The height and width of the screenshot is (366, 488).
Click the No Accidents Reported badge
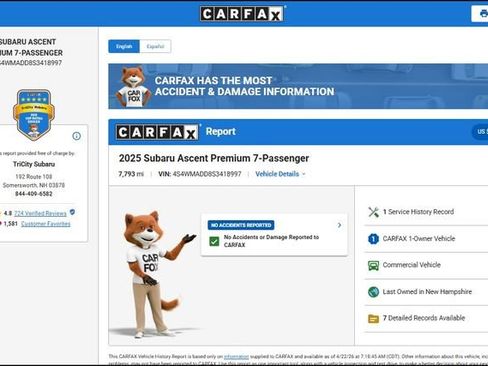tap(241, 225)
